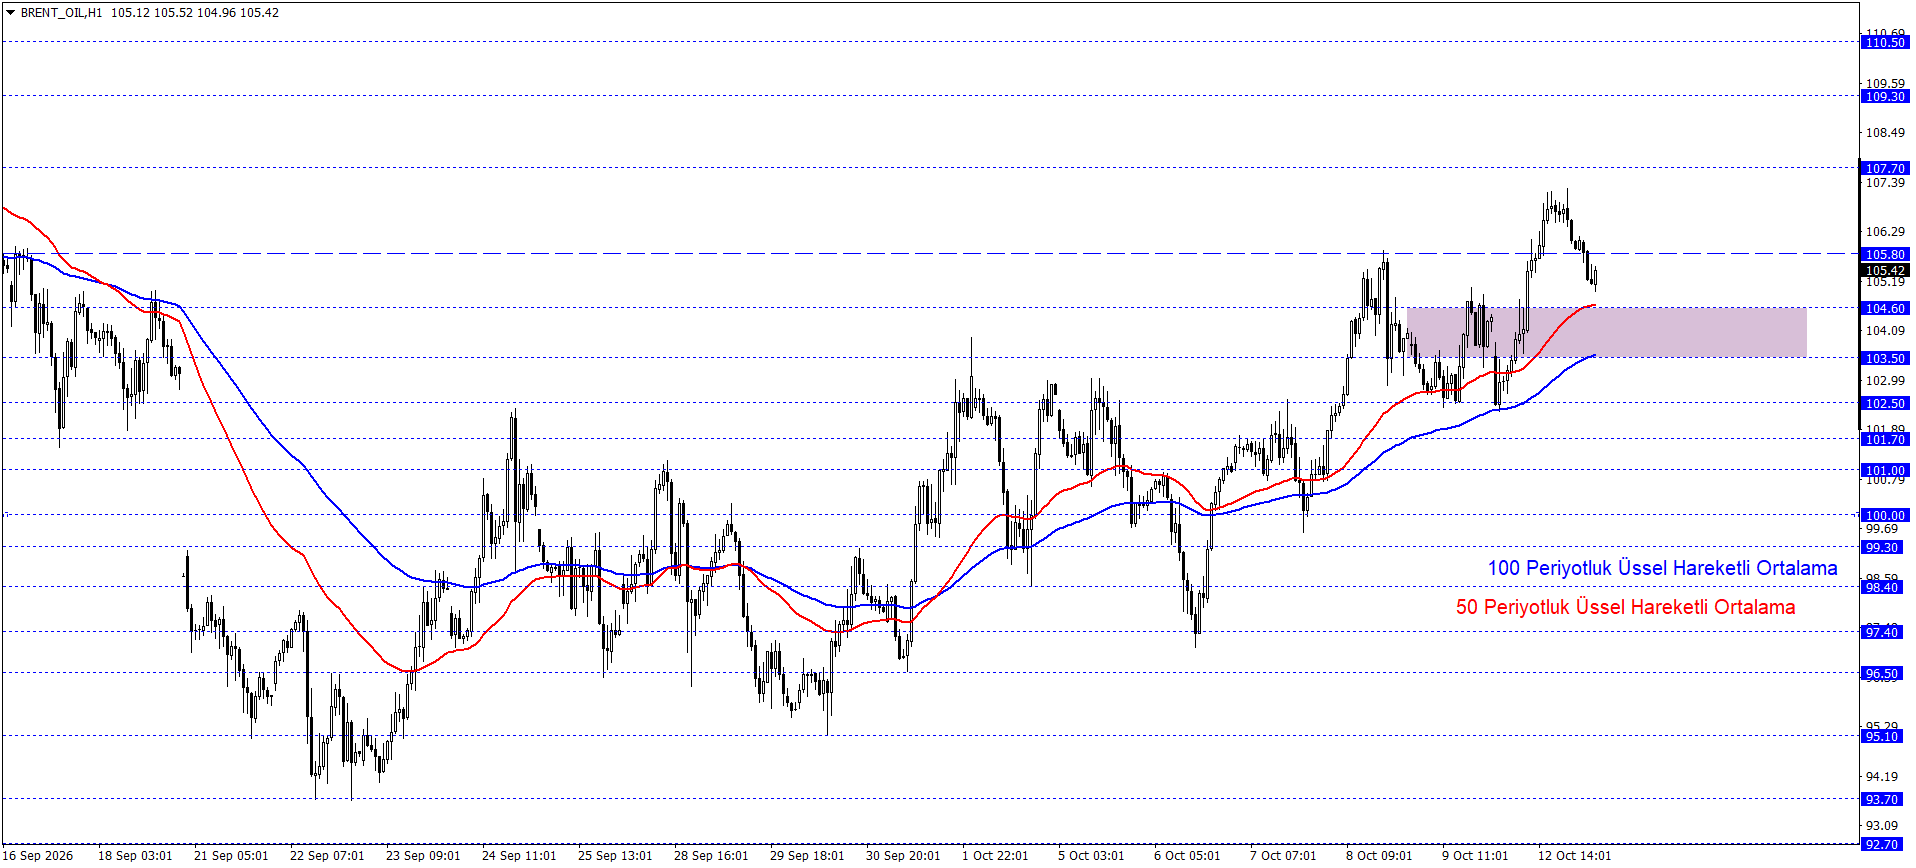This screenshot has width=1916, height=868.
Task: Click the 107.70 price level label
Action: [x=1885, y=168]
